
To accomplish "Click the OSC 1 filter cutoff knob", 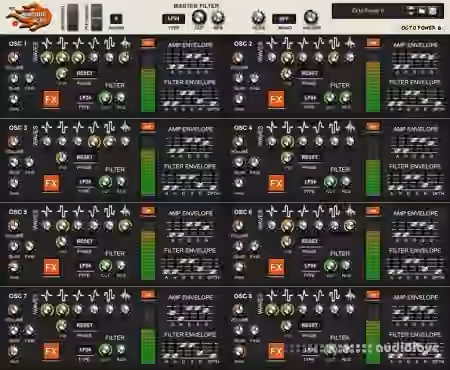I will [105, 98].
